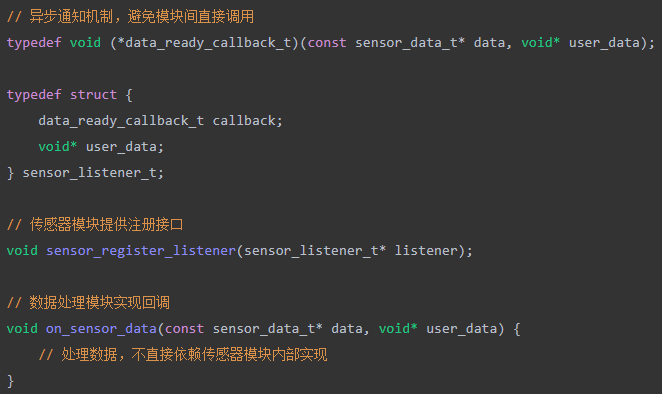Click the sensor_listener_t; type name
This screenshot has width=662, height=394.
click(93, 173)
